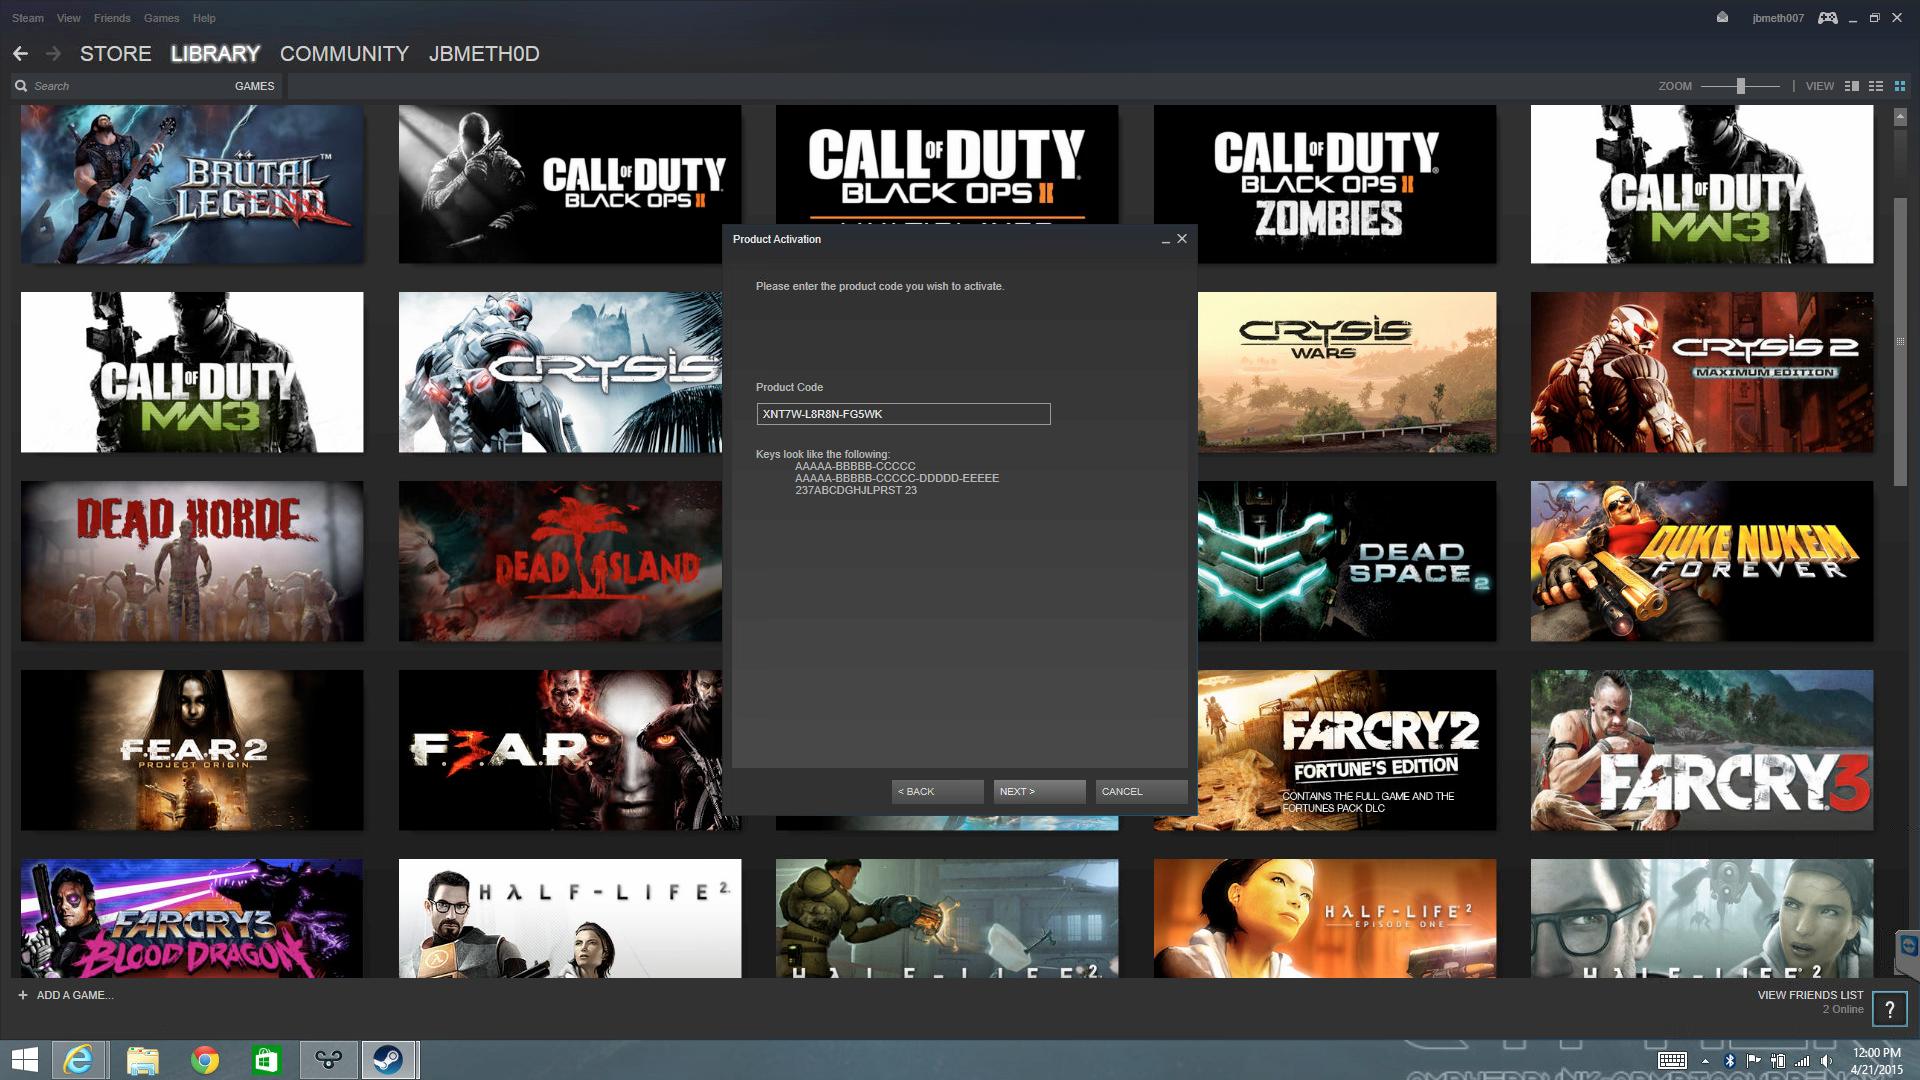Show hidden tray icons arrow

[x=1705, y=1060]
